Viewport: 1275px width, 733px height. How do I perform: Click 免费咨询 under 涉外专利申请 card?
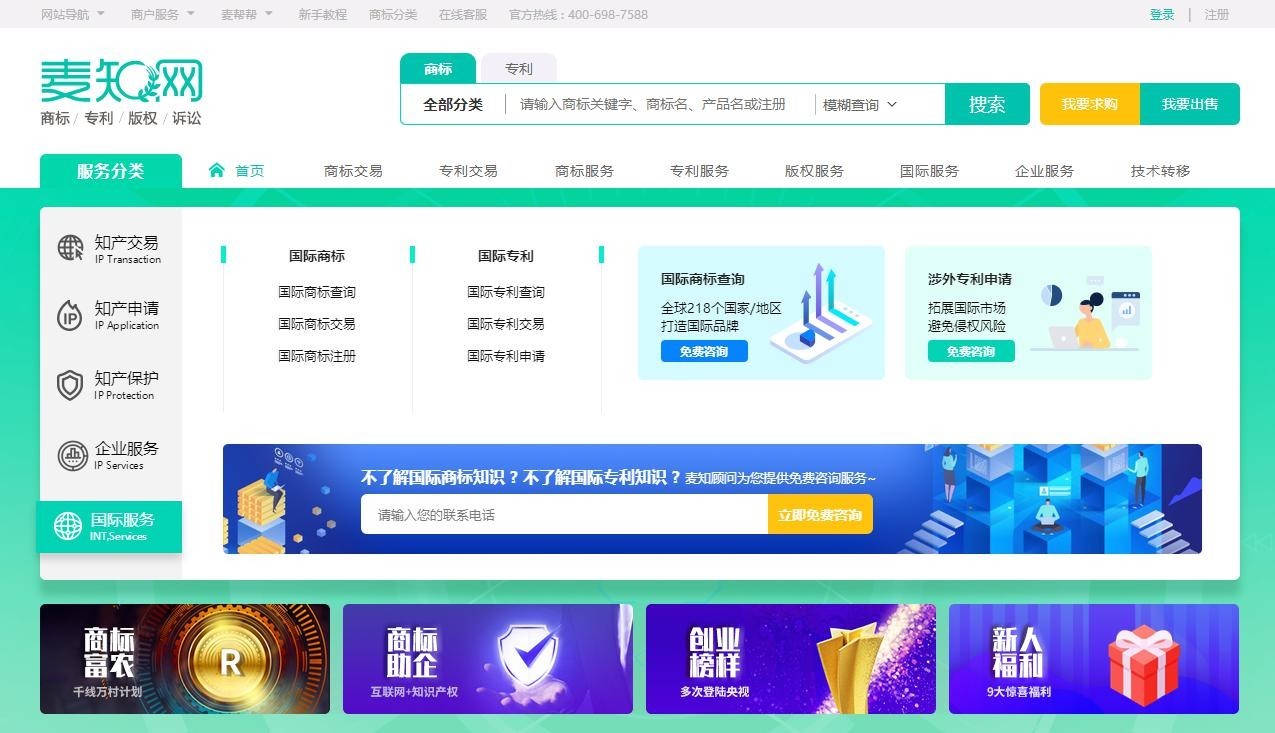pyautogui.click(x=970, y=351)
